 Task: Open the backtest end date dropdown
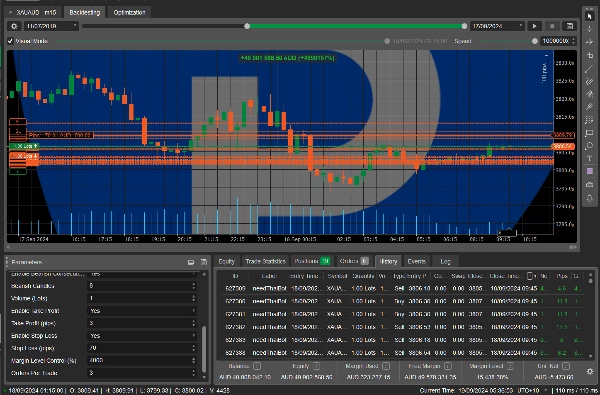497,26
